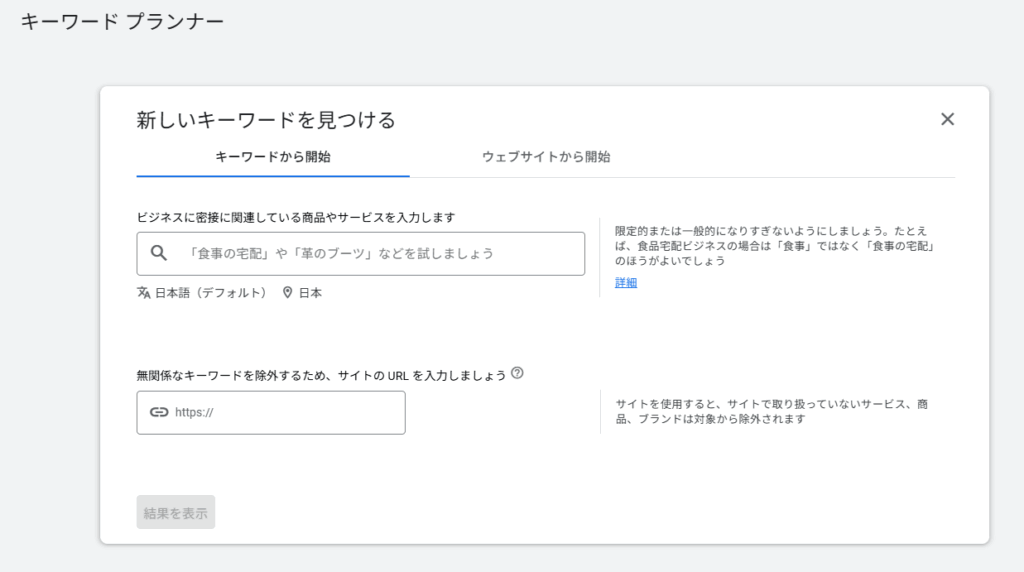Click the chain link icon in URL box
The image size is (1024, 572).
[x=158, y=412]
